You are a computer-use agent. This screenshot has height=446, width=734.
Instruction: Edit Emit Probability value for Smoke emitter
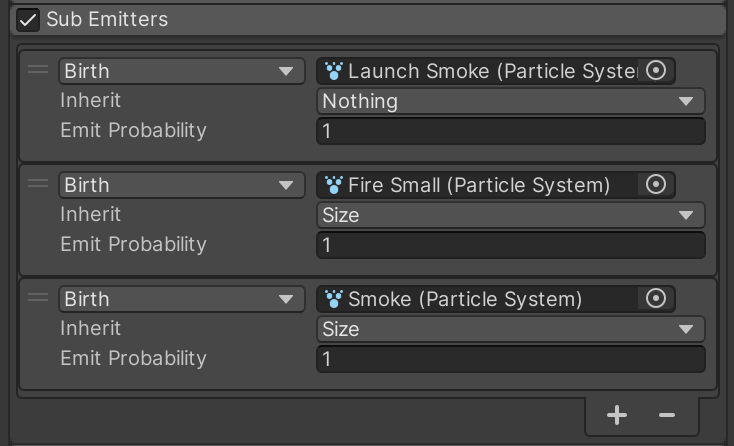510,359
